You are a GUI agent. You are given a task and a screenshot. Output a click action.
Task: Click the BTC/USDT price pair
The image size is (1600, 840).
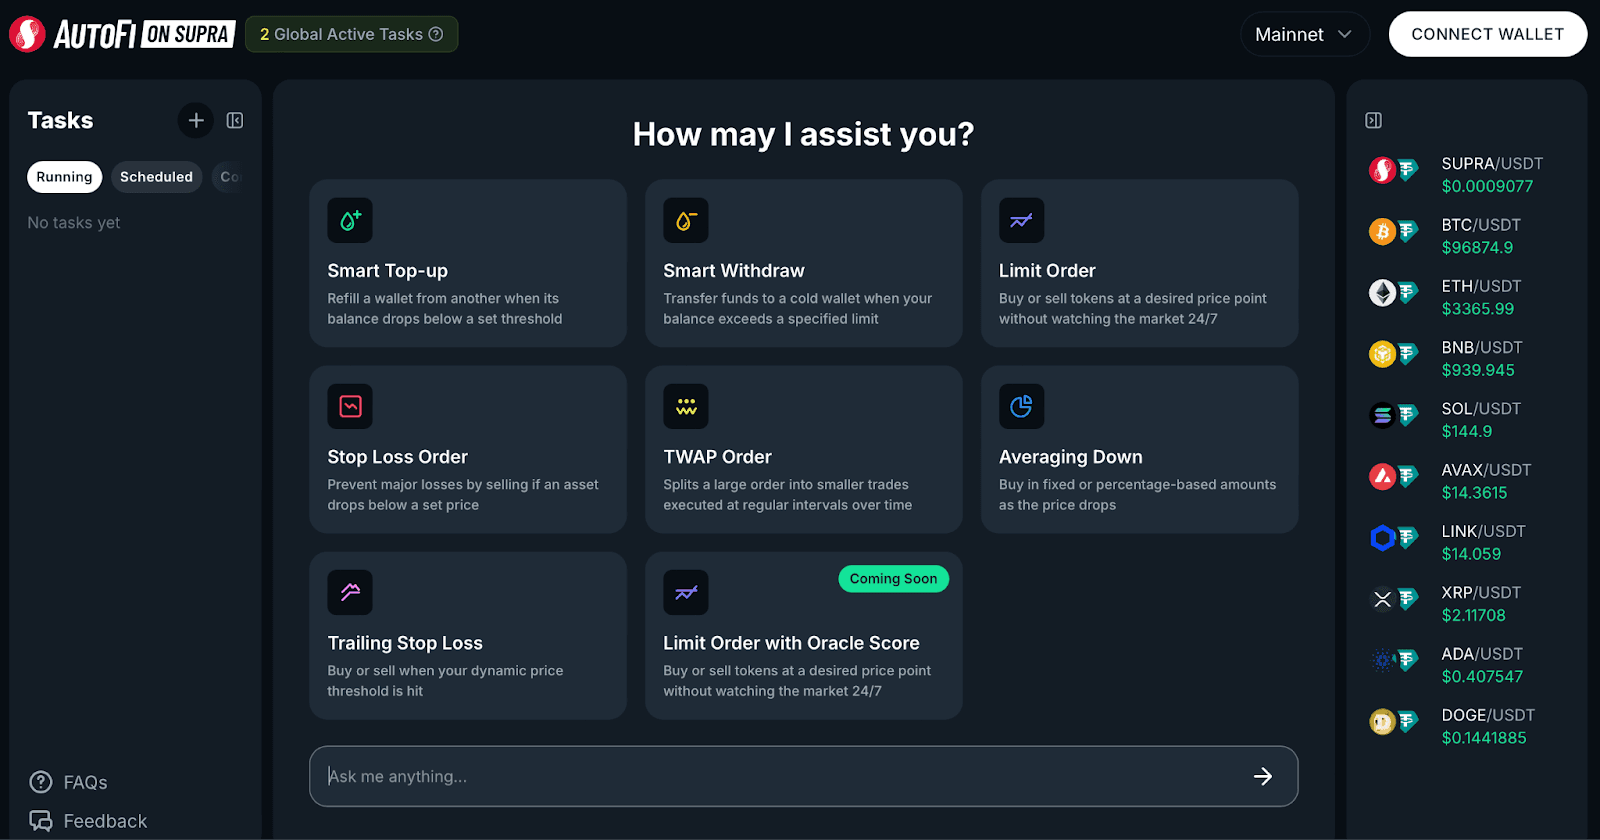[1480, 236]
